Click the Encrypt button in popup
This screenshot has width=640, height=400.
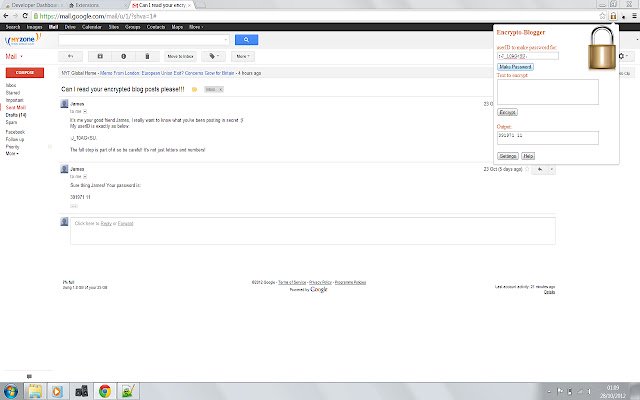(x=507, y=112)
